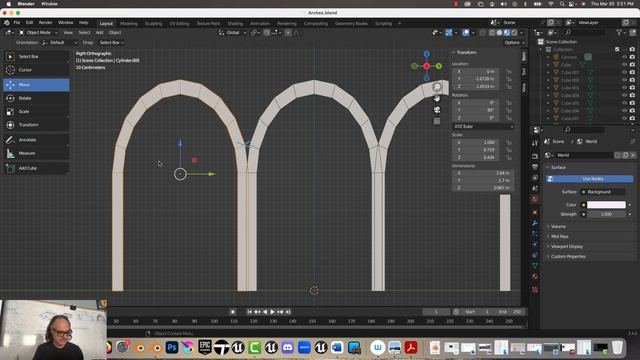The image size is (640, 360).
Task: Click the Strength value slider
Action: tap(606, 214)
